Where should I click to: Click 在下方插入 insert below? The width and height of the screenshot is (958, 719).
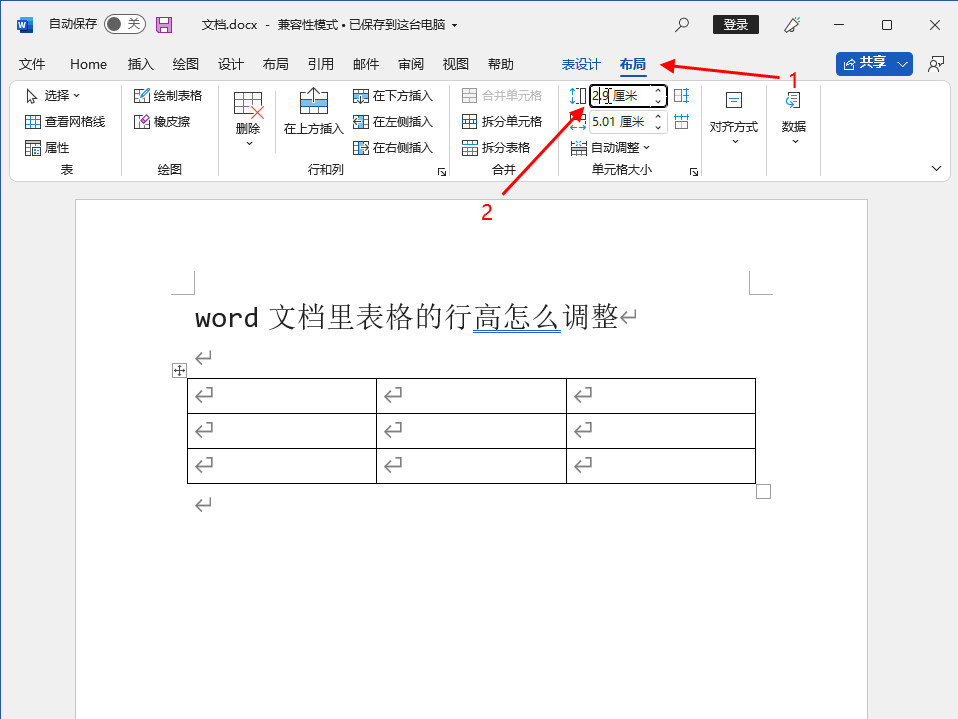tap(393, 96)
